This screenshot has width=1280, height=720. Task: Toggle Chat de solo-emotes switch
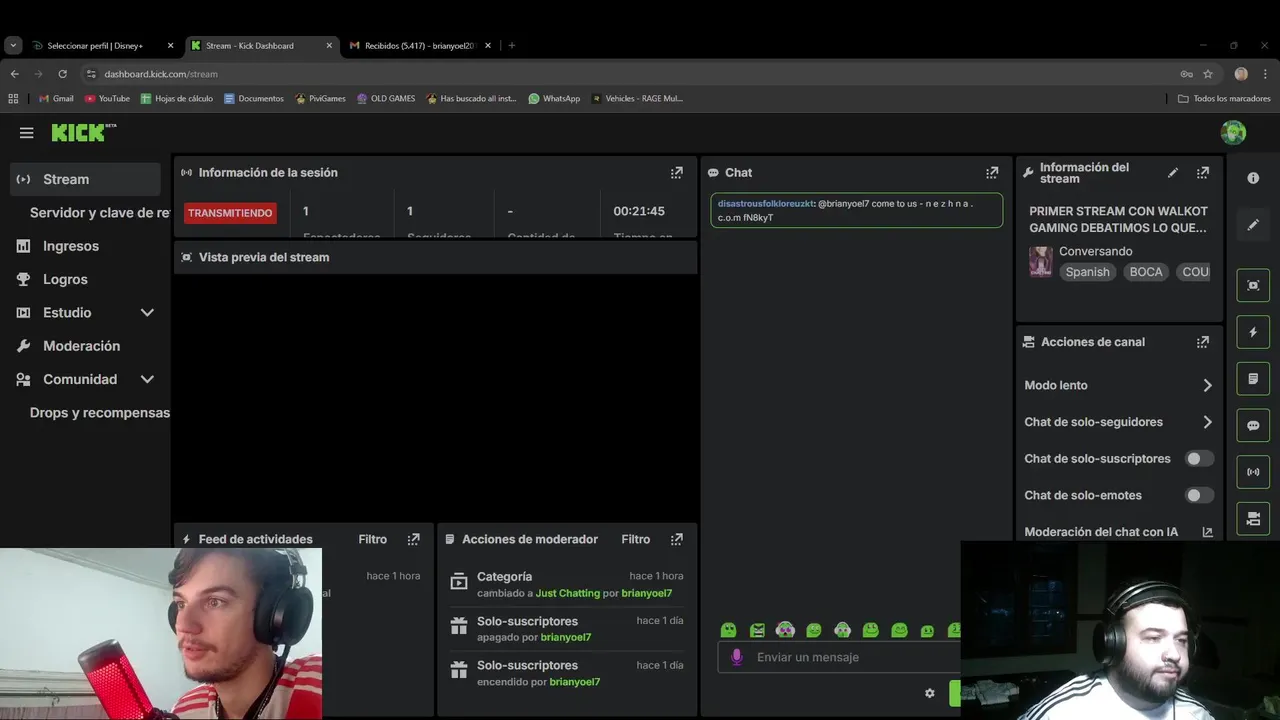[x=1199, y=495]
